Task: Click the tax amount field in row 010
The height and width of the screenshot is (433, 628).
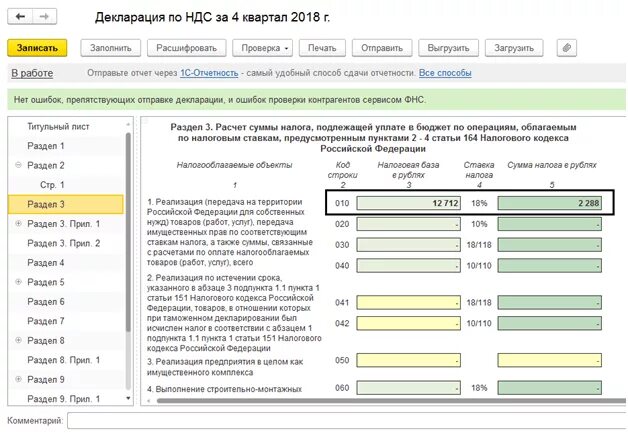Action: tap(550, 203)
